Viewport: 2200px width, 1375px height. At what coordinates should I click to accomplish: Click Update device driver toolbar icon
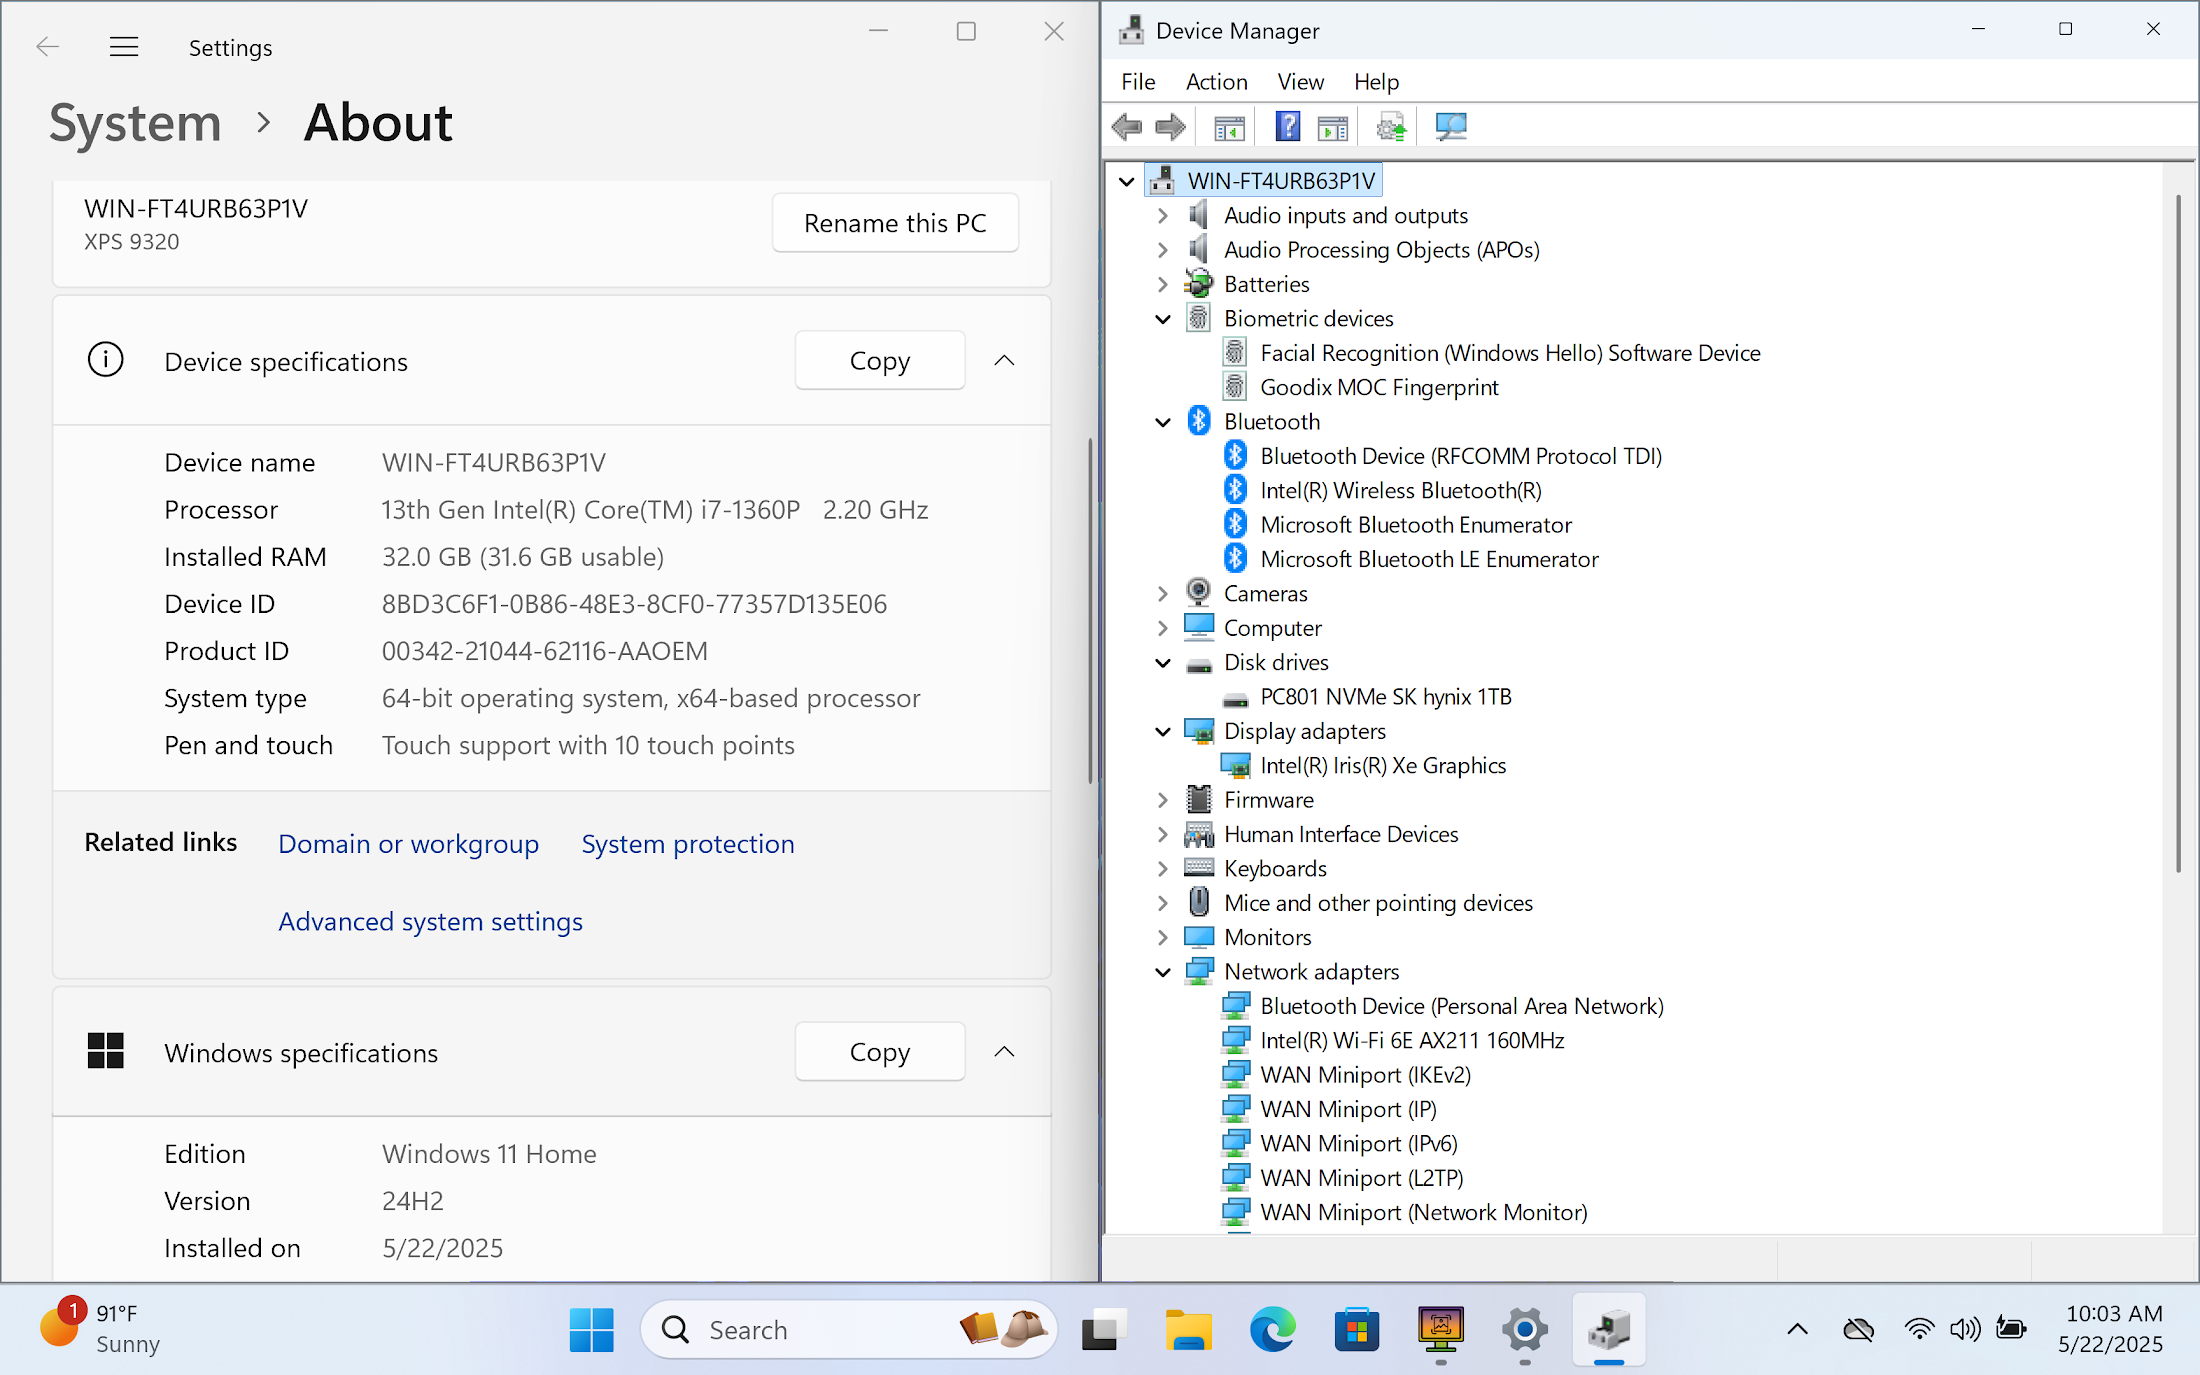click(x=1391, y=127)
